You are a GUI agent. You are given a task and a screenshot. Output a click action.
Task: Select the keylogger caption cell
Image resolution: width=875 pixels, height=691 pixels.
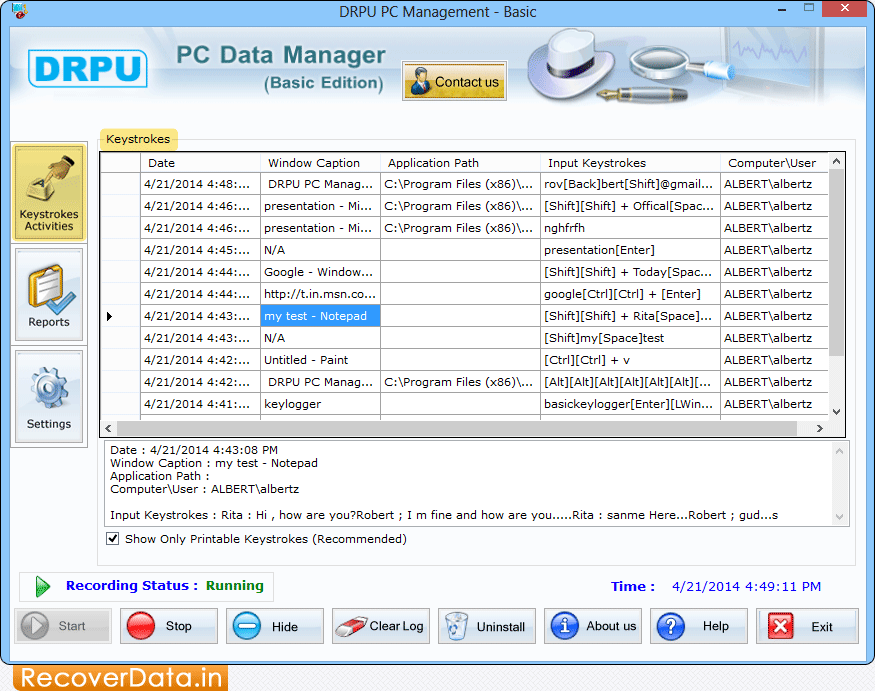[x=320, y=404]
